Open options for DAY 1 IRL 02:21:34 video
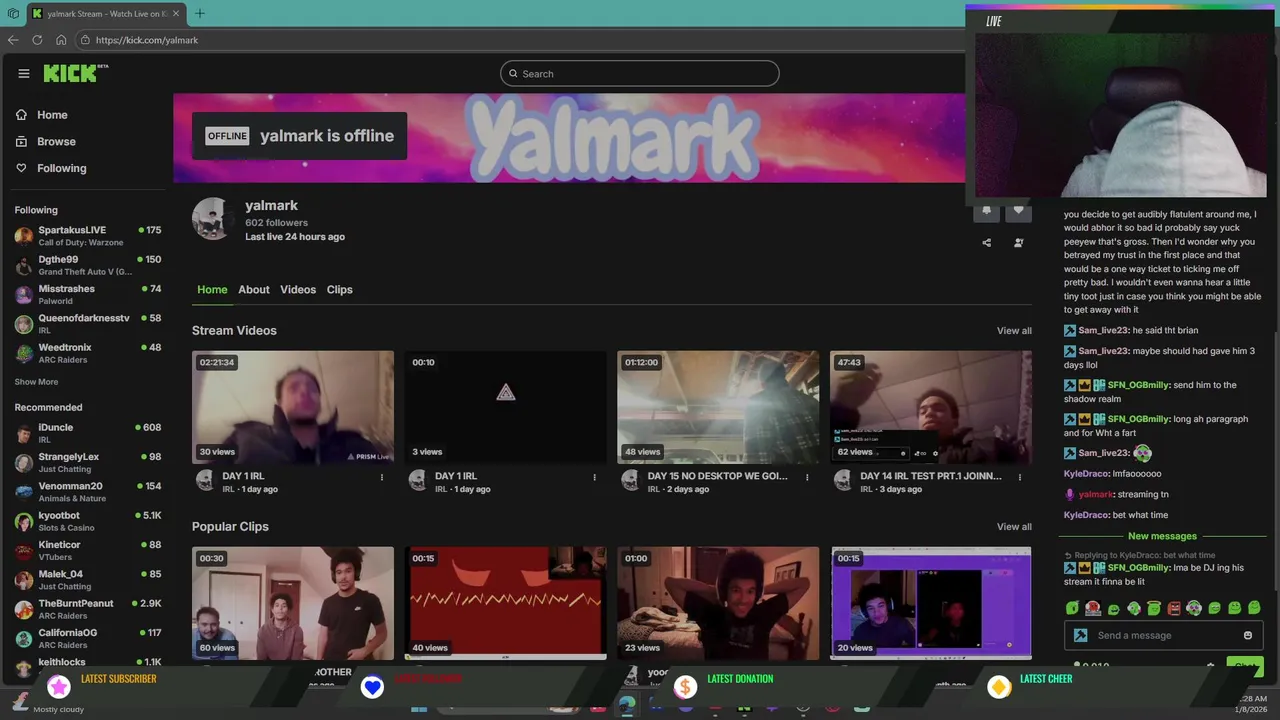1280x720 pixels. [381, 477]
